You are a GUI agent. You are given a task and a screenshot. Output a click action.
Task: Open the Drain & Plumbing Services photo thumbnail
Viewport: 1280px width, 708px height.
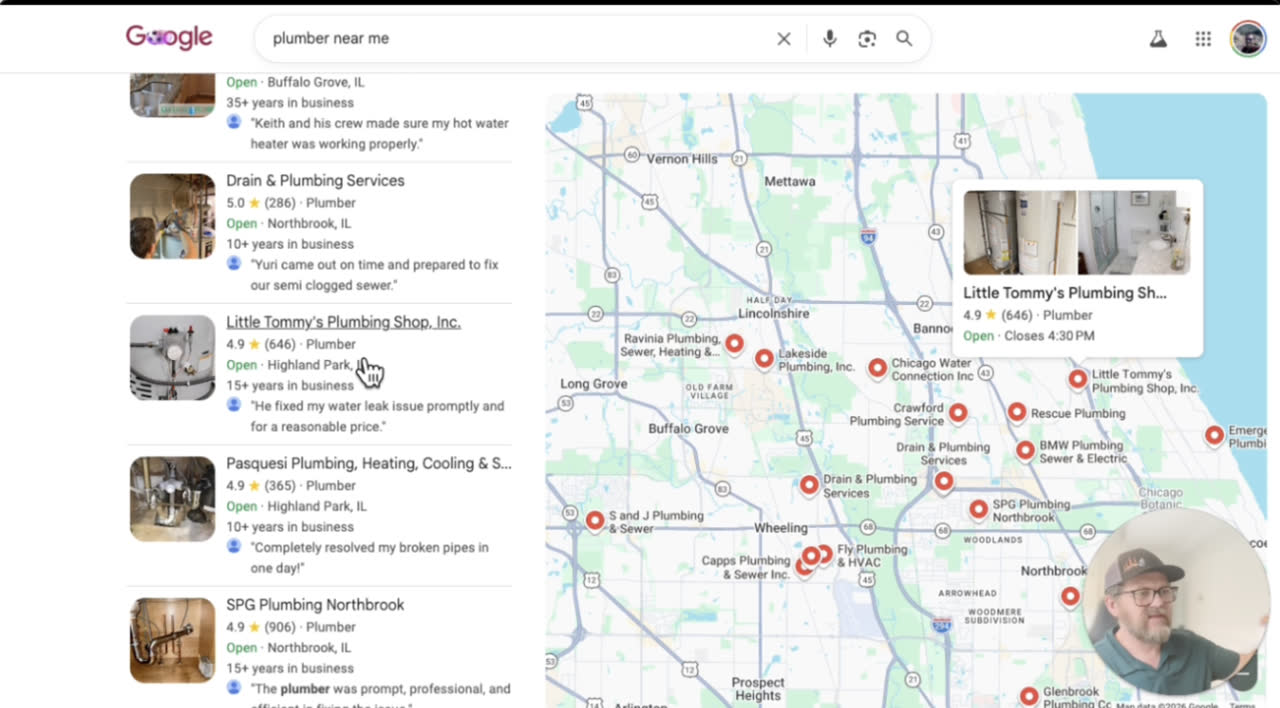(172, 216)
